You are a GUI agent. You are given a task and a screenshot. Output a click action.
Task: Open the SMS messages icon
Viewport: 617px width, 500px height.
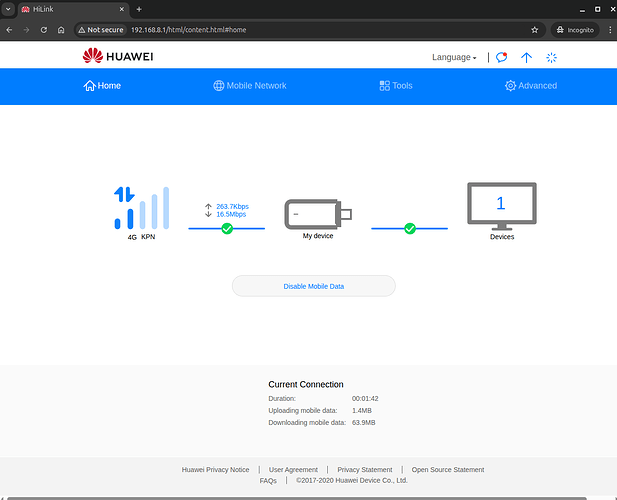coord(502,57)
